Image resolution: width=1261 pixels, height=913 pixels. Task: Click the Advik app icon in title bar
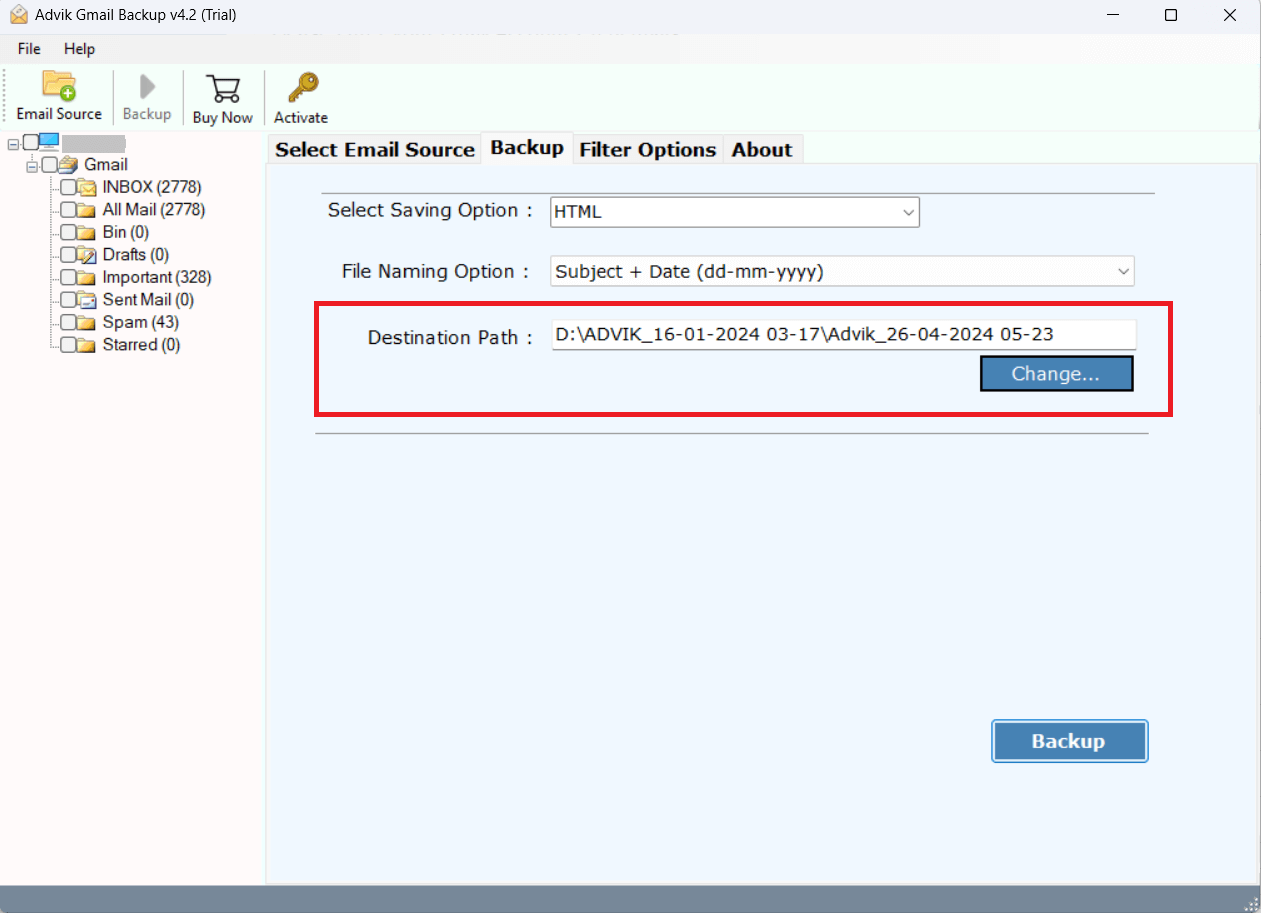17,15
